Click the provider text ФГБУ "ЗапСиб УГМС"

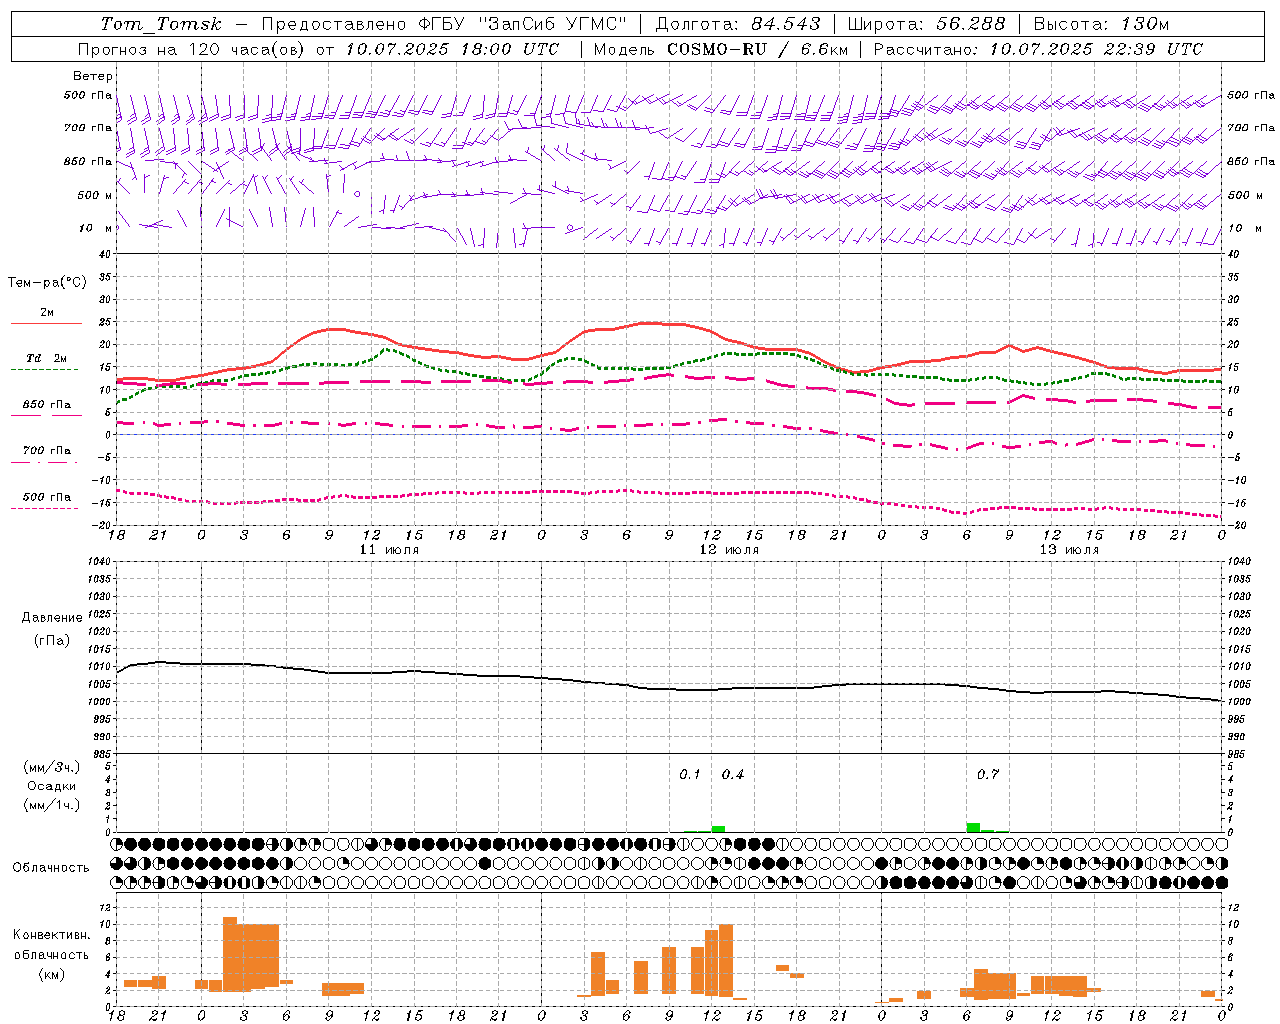(x=521, y=24)
